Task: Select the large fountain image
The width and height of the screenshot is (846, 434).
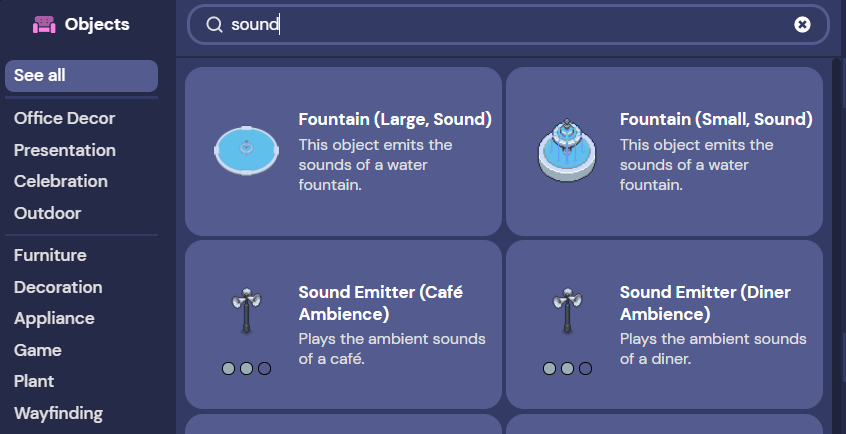Action: 247,151
